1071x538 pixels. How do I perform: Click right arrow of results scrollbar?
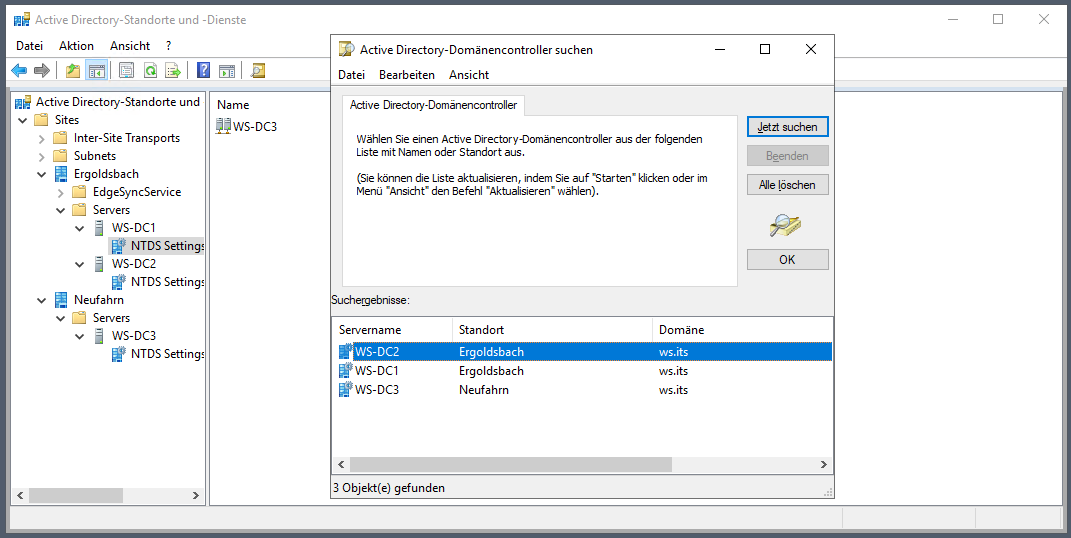pos(824,464)
